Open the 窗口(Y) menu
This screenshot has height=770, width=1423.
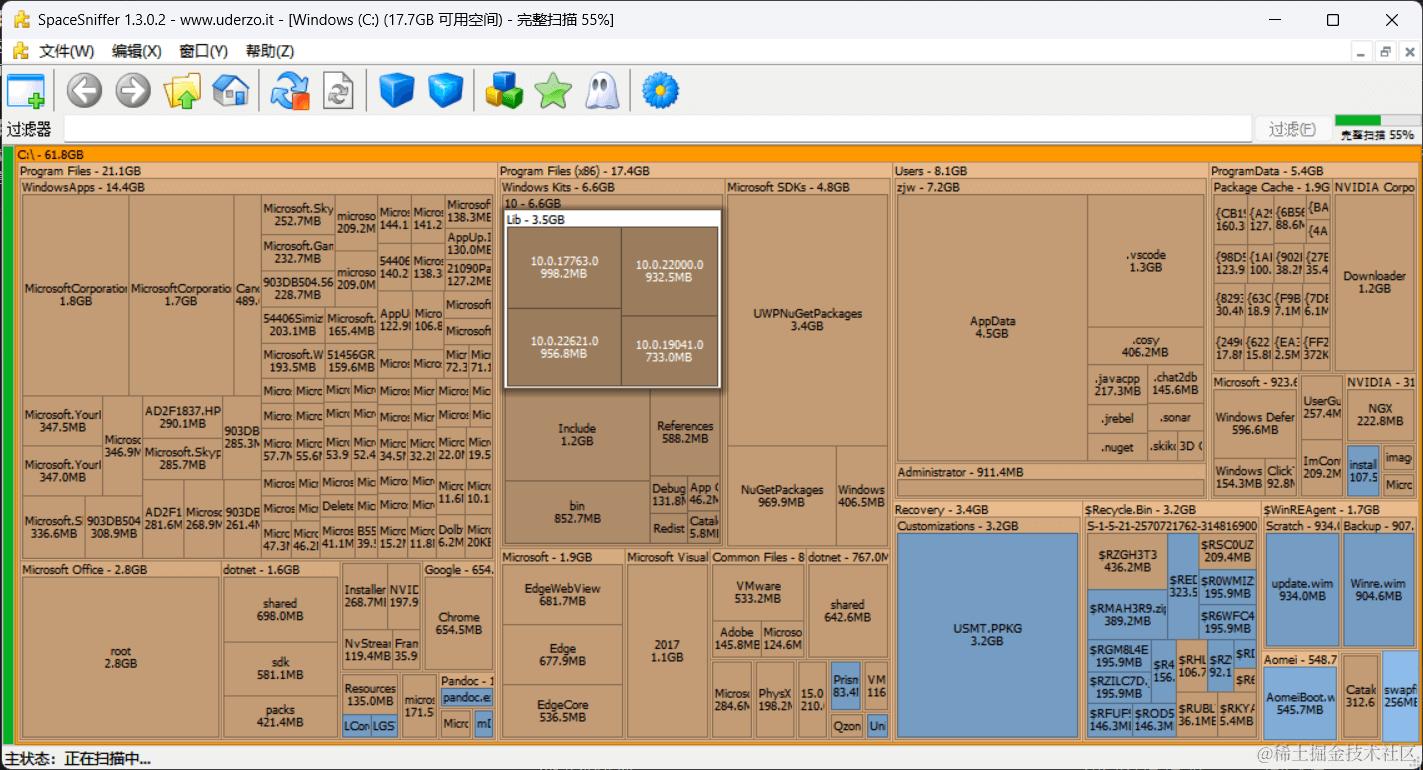204,51
